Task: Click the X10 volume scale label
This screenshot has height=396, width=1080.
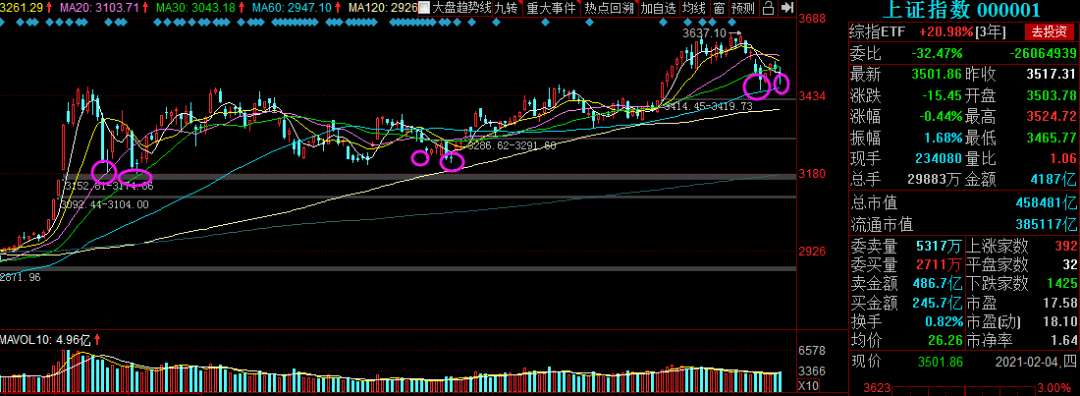Action: (807, 385)
